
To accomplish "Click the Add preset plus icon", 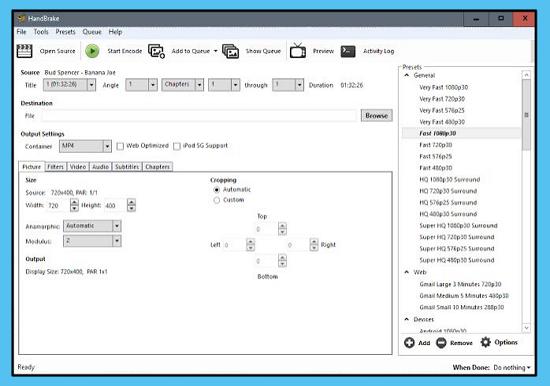I will [x=409, y=342].
